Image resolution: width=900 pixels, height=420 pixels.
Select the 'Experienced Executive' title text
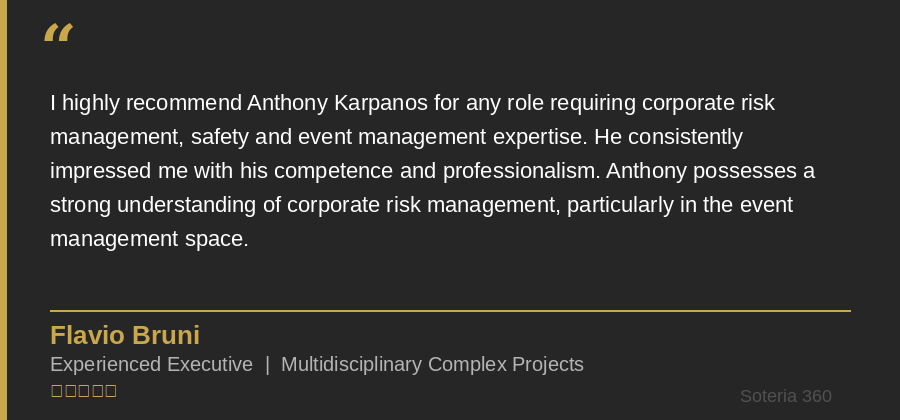[151, 365]
